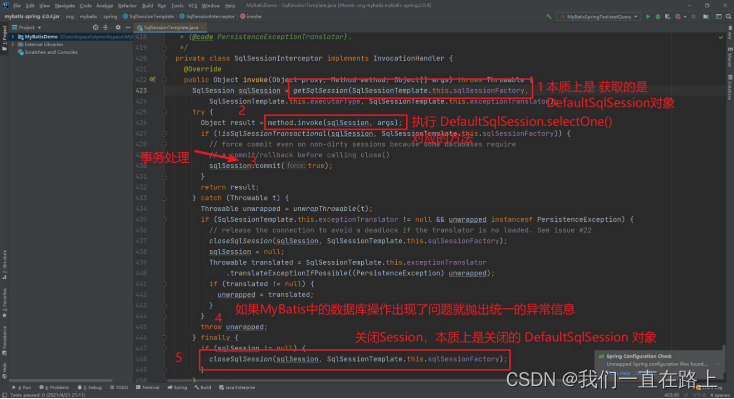Hide the Project tool window
This screenshot has width=734, height=399.
click(127, 28)
